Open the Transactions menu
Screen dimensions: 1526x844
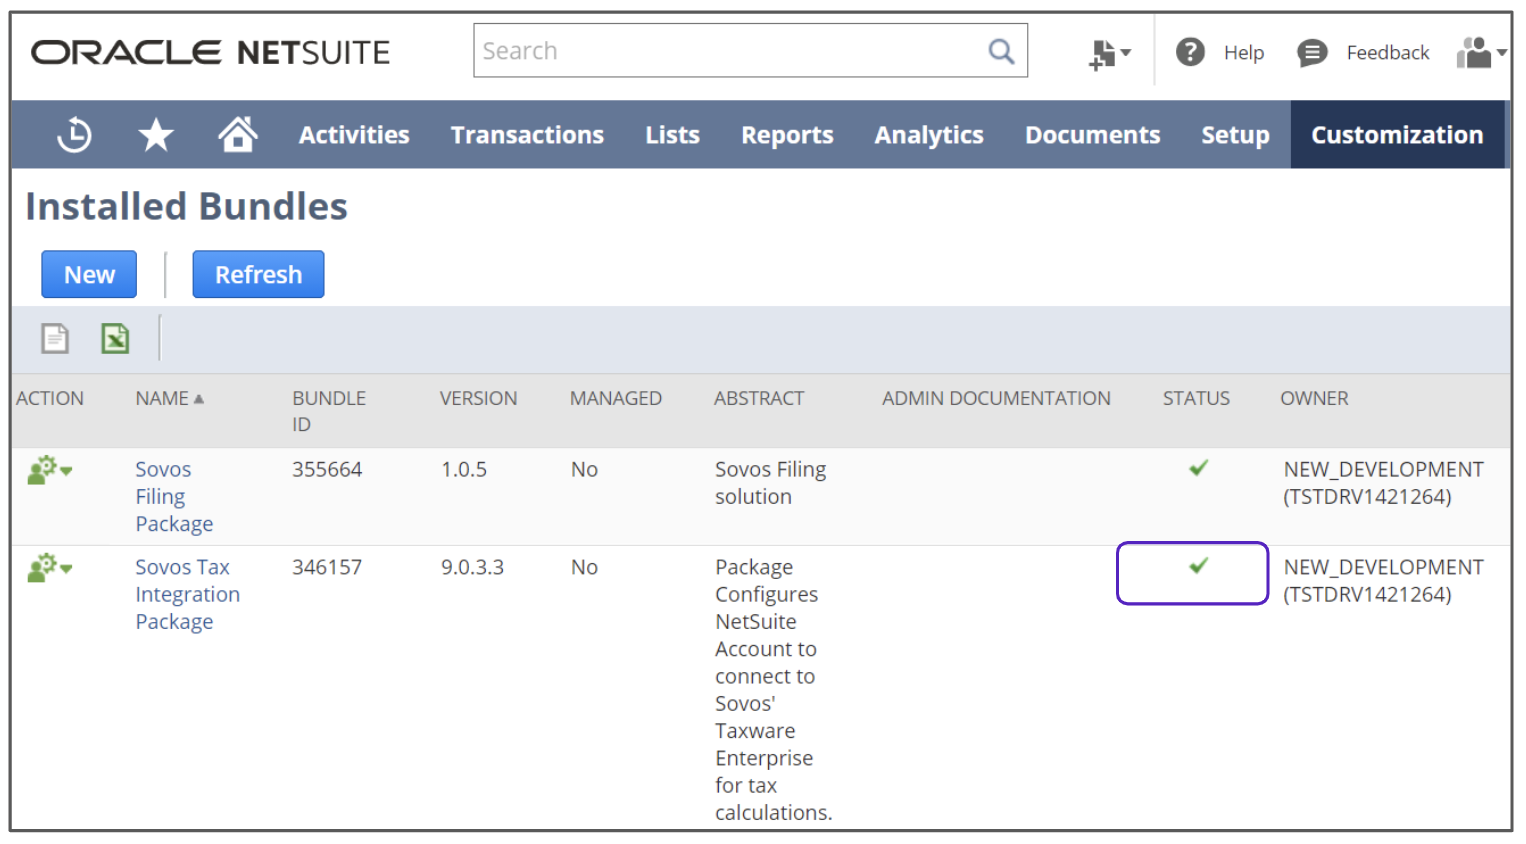tap(527, 135)
